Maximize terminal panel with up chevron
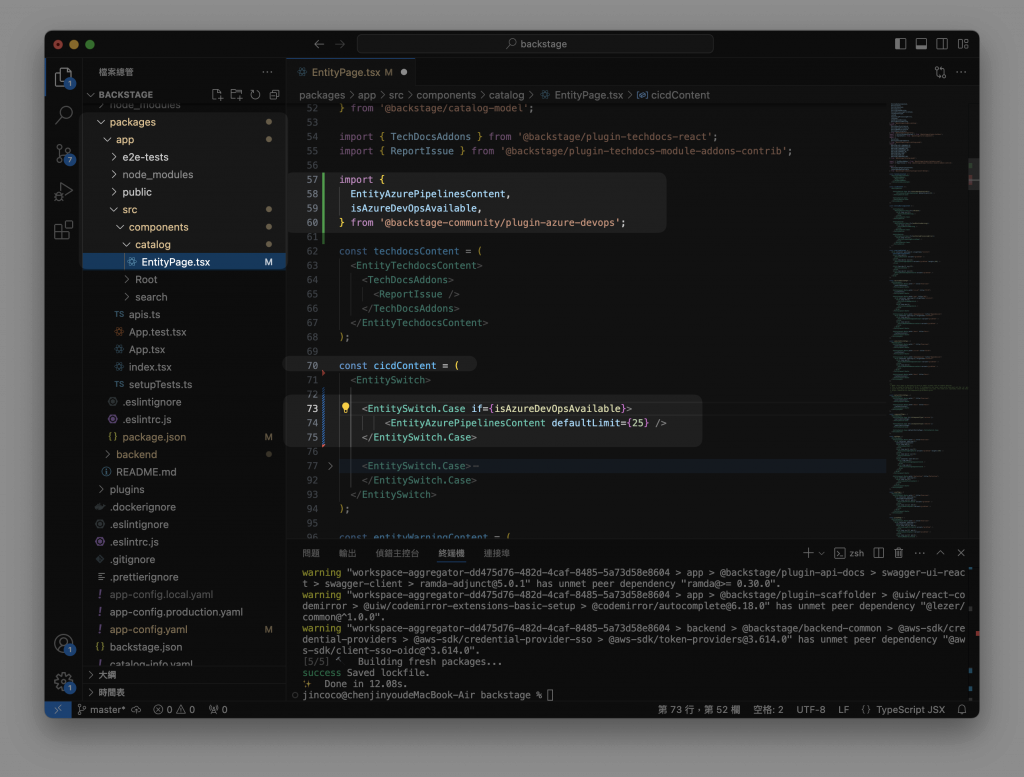Image resolution: width=1024 pixels, height=777 pixels. [940, 552]
